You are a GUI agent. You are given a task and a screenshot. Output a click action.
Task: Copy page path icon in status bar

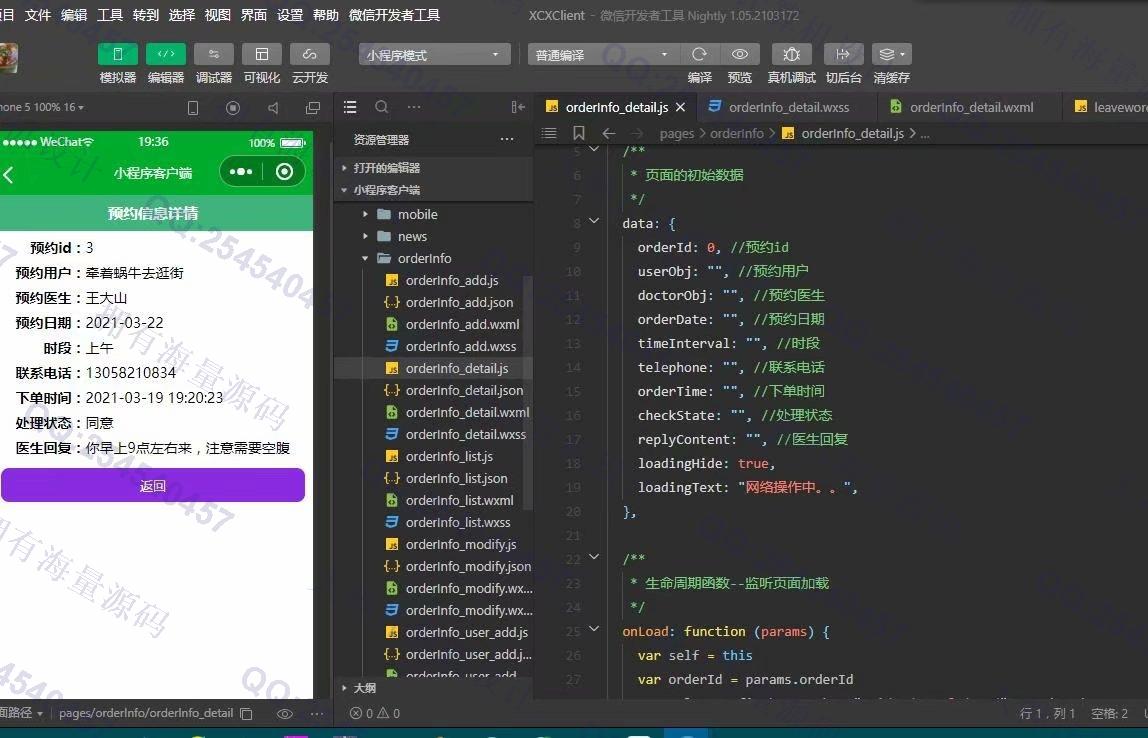point(247,713)
